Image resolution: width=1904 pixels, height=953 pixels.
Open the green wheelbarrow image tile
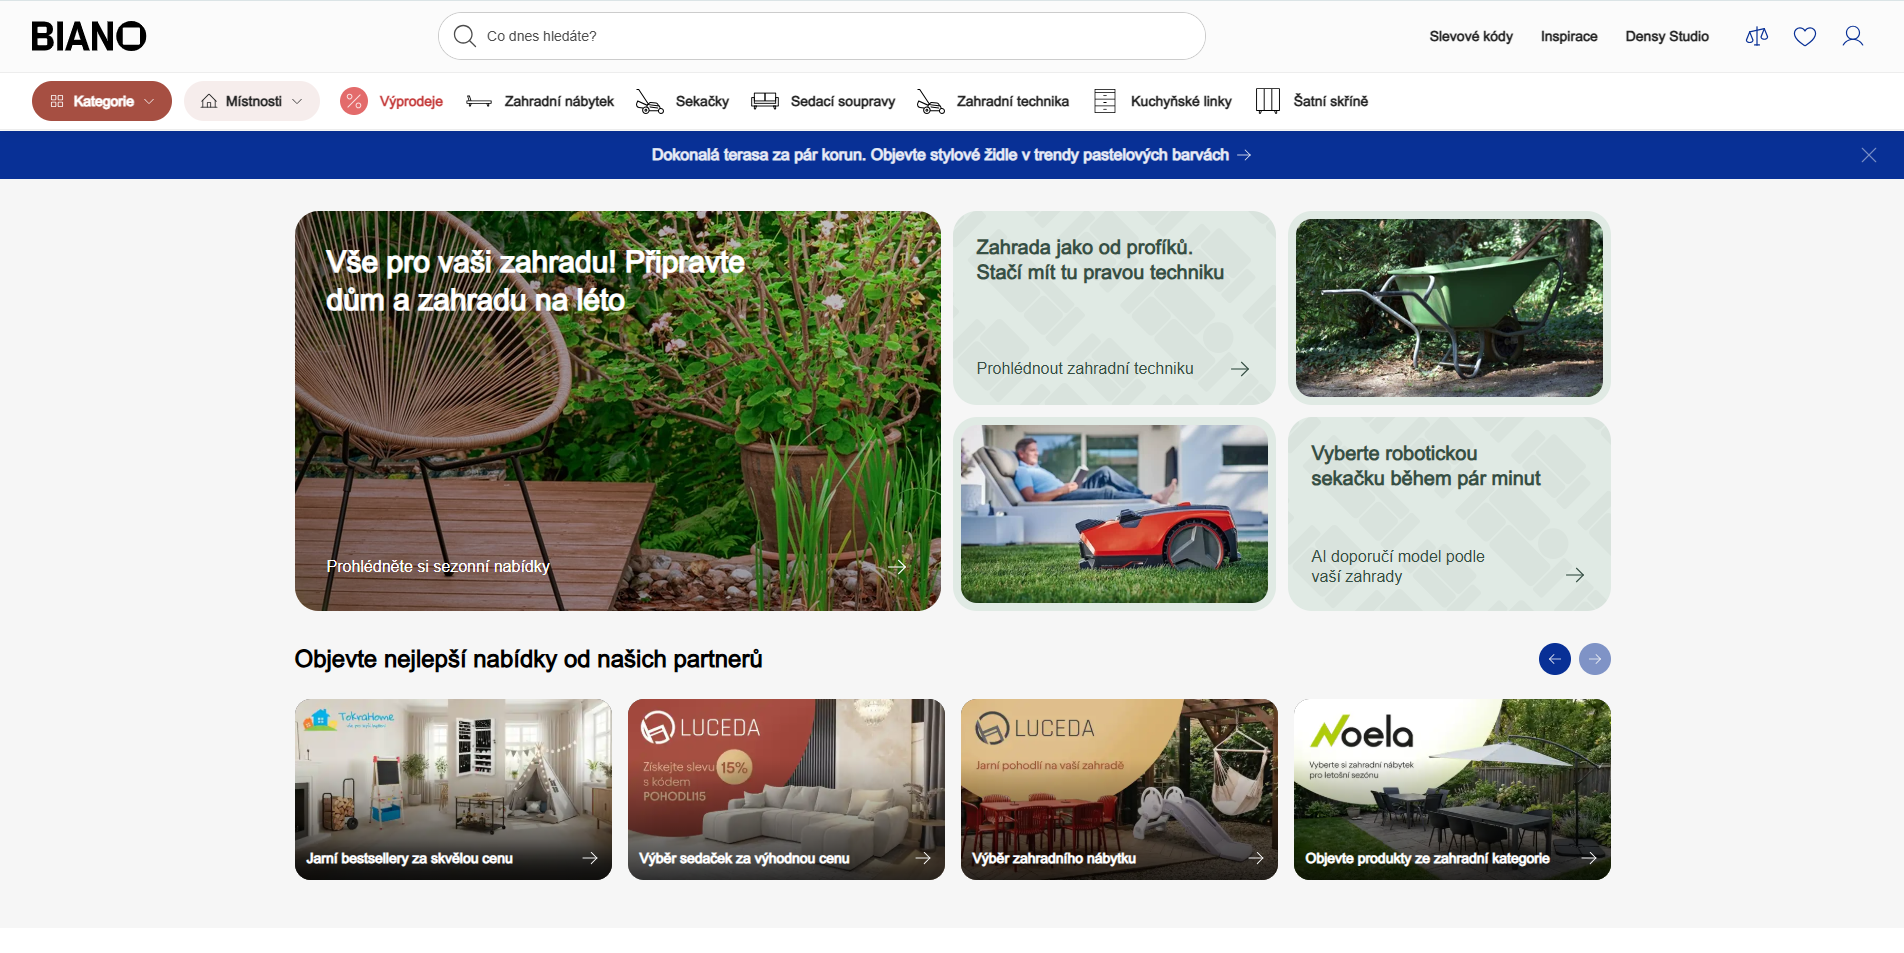[x=1448, y=308]
